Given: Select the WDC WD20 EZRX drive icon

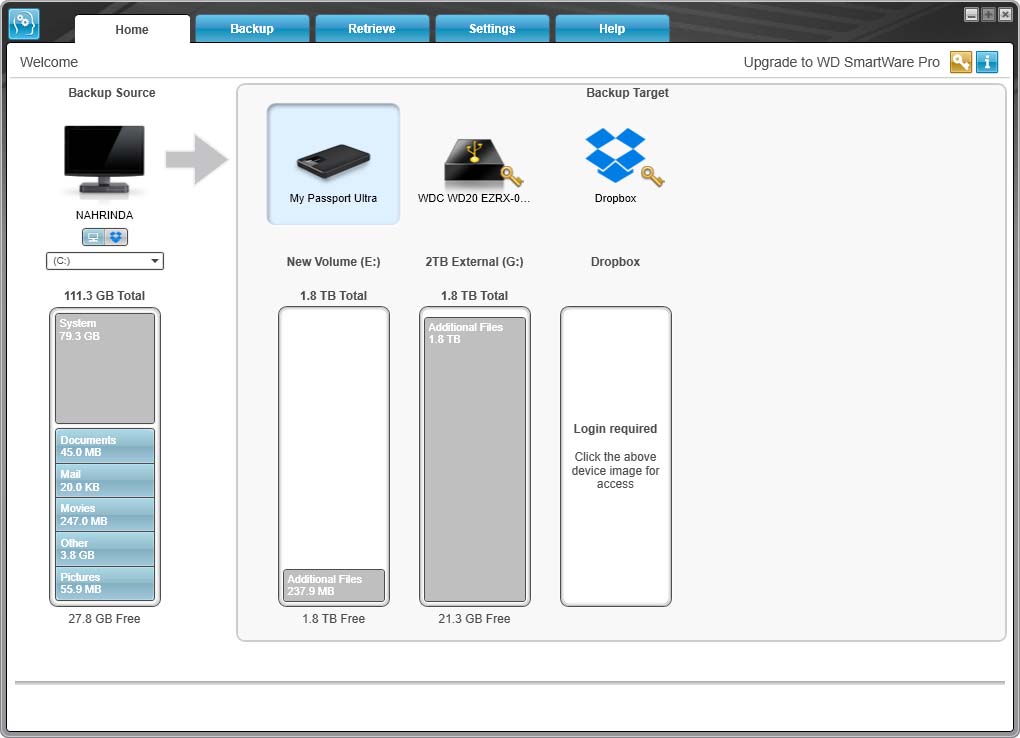Looking at the screenshot, I should point(475,159).
